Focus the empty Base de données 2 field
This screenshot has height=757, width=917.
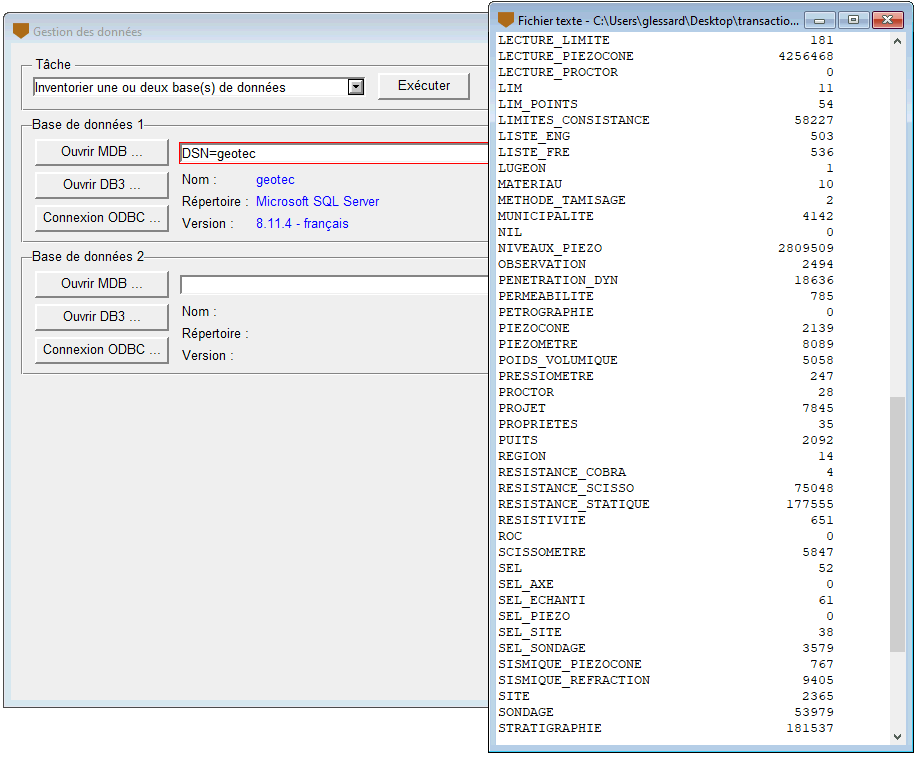[334, 285]
